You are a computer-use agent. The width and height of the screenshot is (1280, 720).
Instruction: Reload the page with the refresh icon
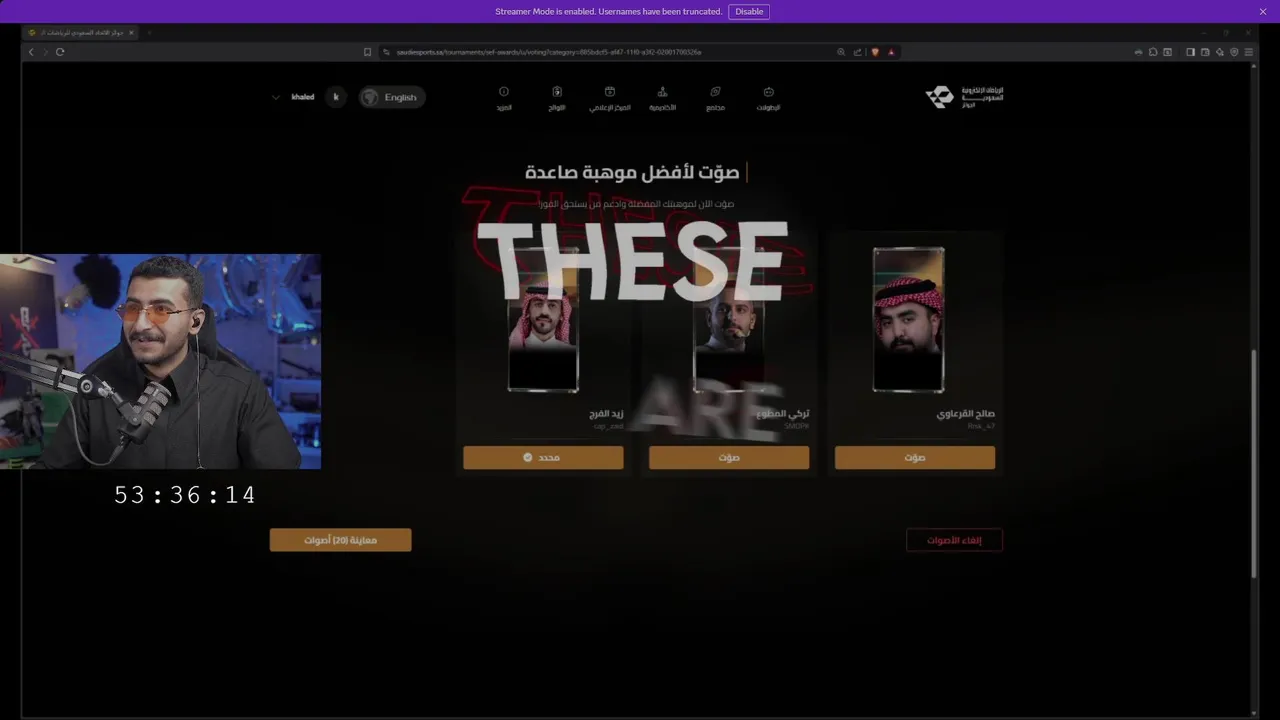60,52
